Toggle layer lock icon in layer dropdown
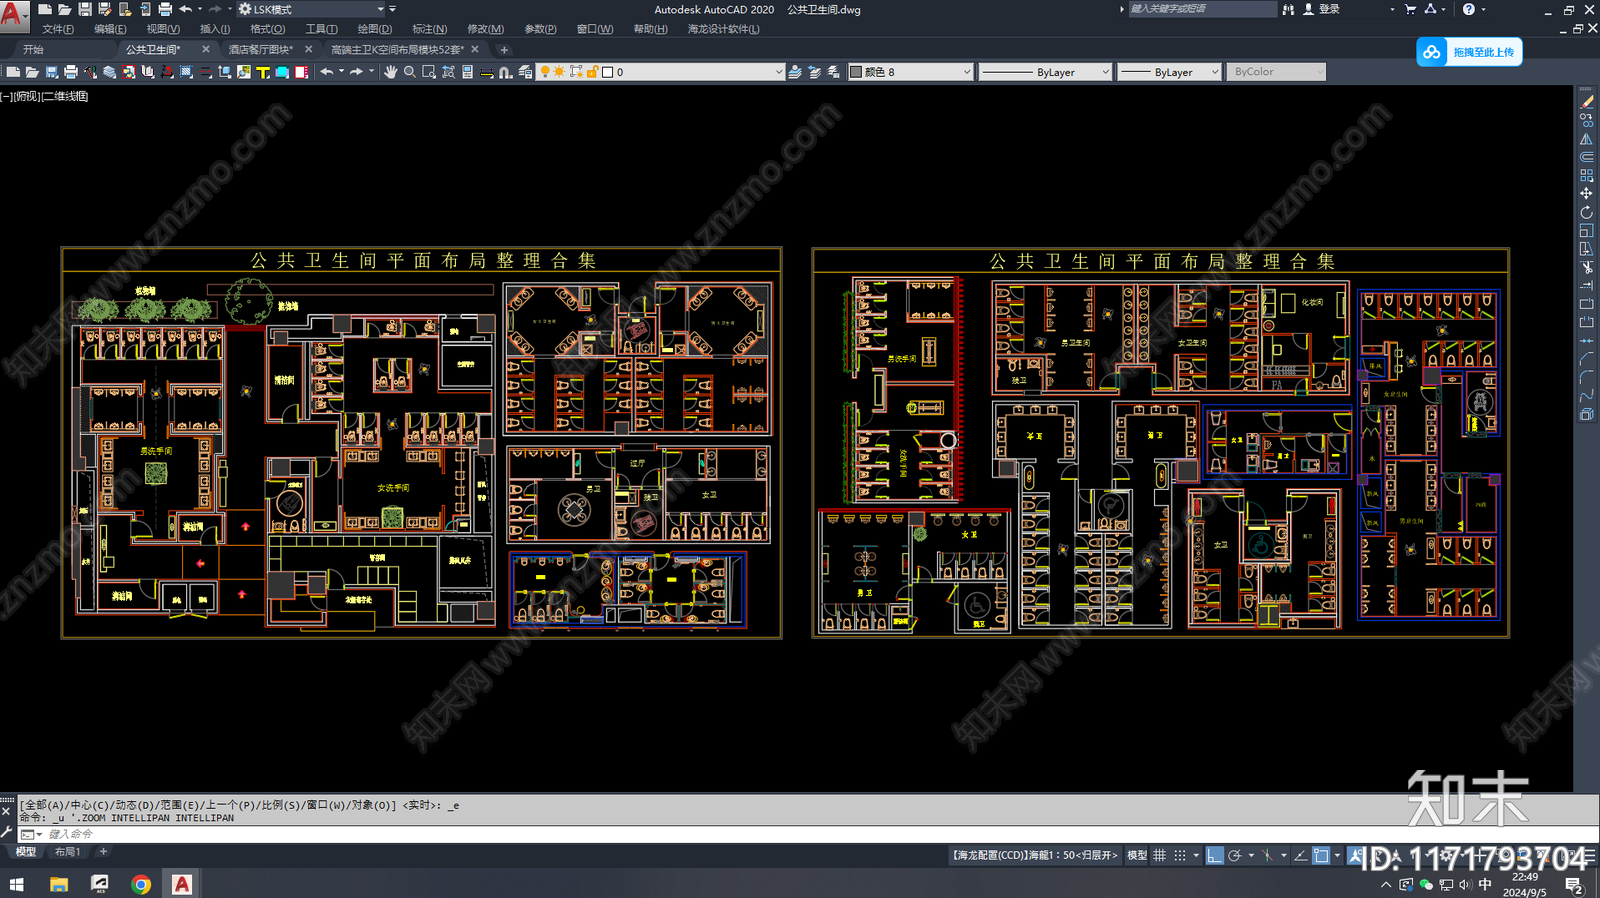This screenshot has height=898, width=1600. tap(592, 72)
